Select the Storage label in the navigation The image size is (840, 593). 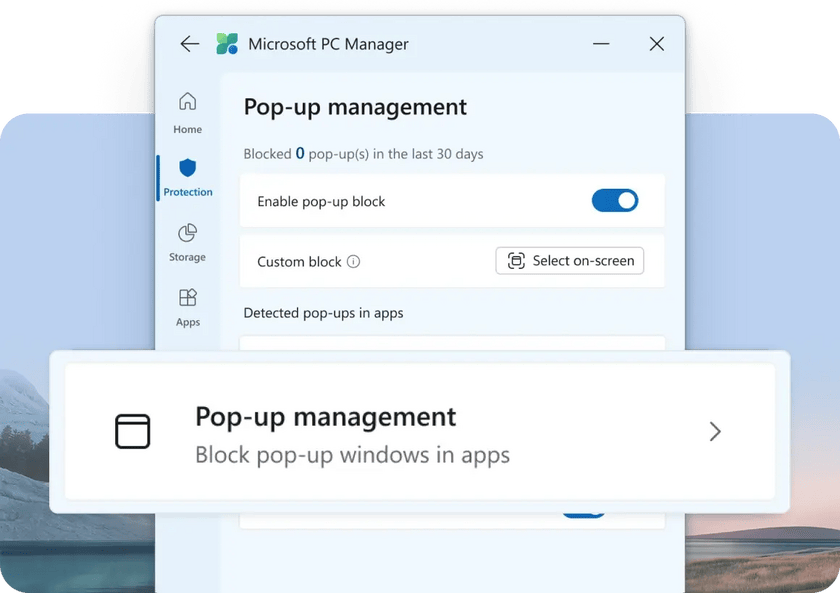click(x=187, y=256)
